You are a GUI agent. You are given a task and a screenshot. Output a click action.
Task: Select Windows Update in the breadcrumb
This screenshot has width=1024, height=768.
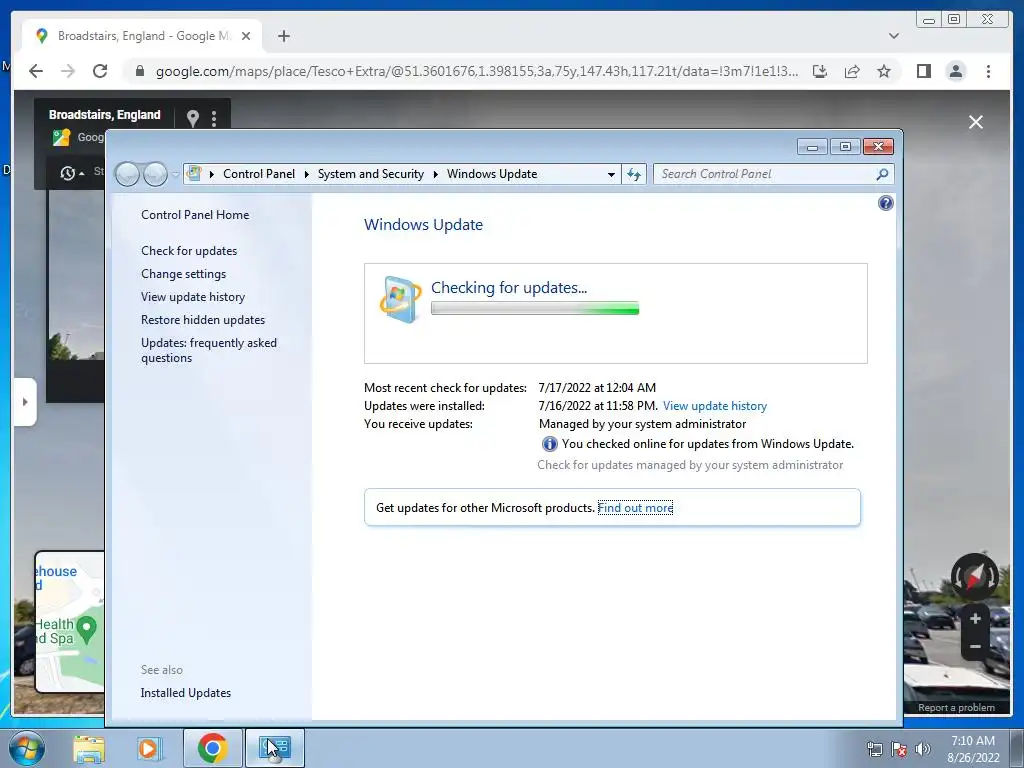click(492, 174)
